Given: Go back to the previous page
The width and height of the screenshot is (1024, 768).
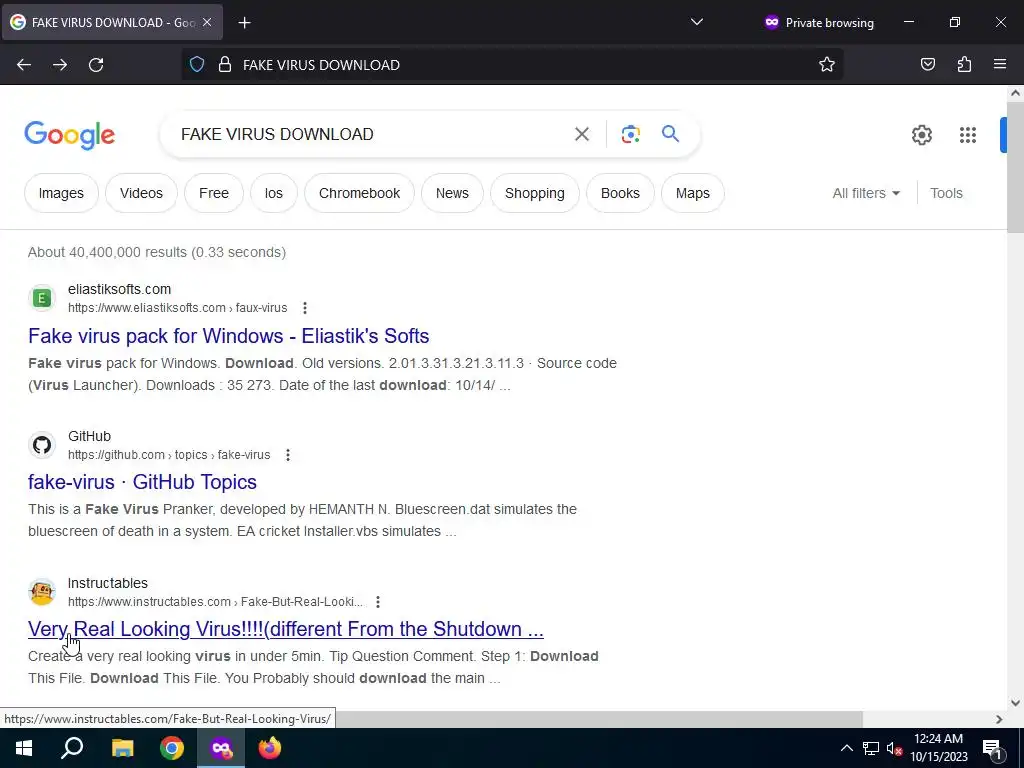Looking at the screenshot, I should coord(24,65).
